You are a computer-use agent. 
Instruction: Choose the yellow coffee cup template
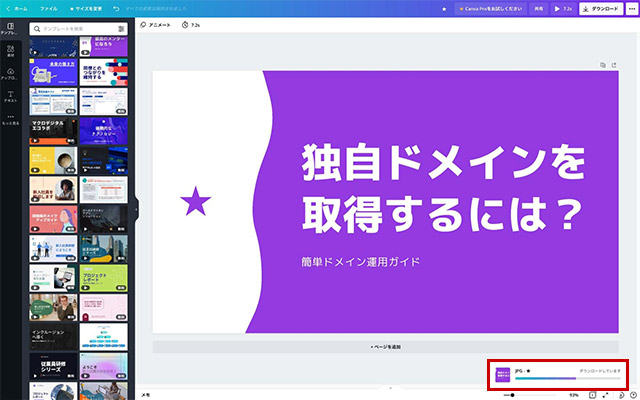pos(53,160)
